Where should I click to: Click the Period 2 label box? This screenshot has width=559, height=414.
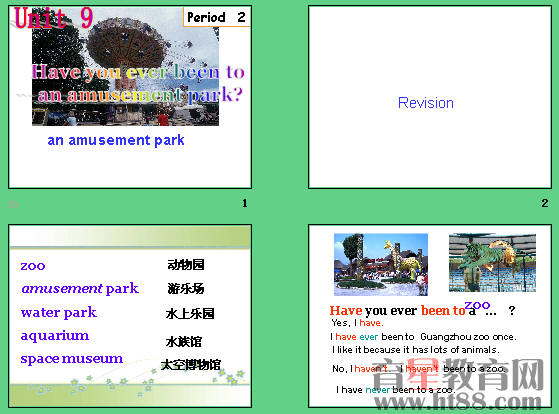pos(217,17)
